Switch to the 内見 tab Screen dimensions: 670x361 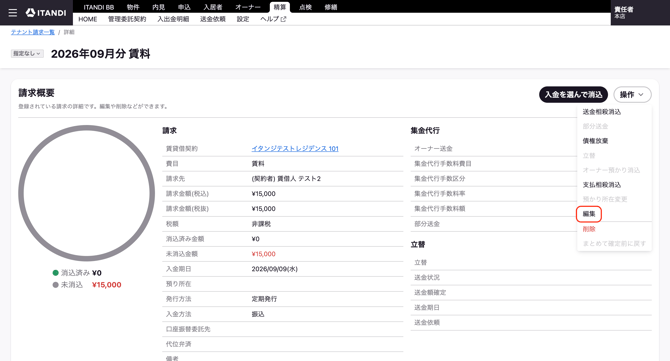(159, 7)
